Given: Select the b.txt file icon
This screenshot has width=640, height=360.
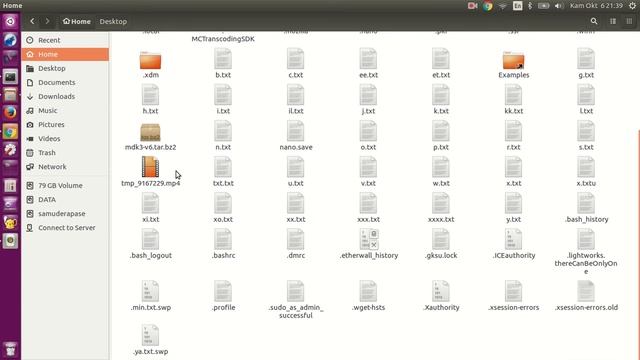Looking at the screenshot, I should (223, 59).
